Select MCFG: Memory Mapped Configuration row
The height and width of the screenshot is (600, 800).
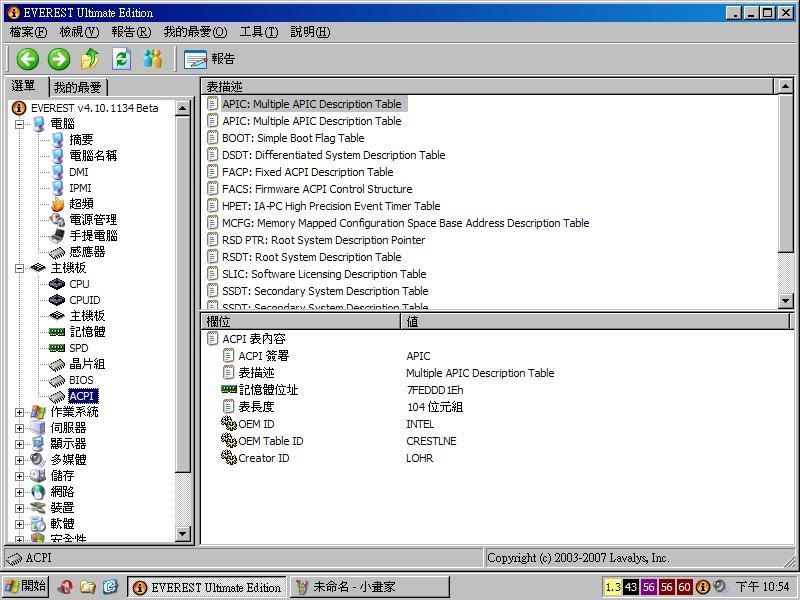pyautogui.click(x=406, y=223)
